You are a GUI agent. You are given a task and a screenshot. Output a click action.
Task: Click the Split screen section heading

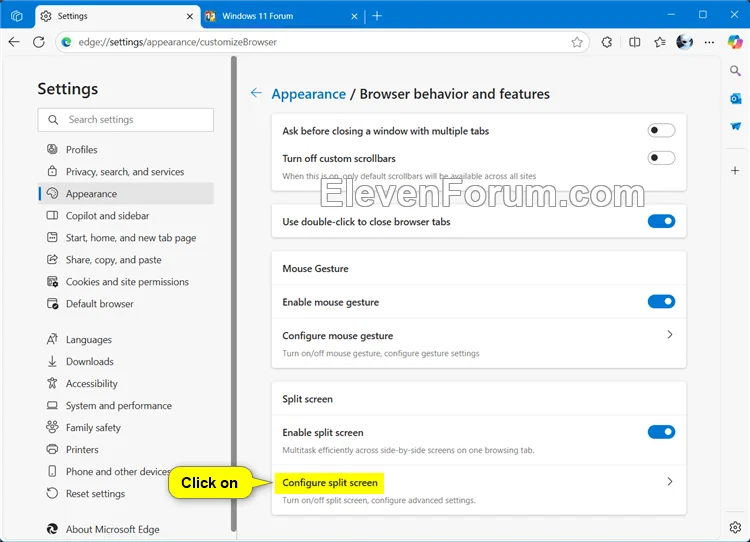[x=307, y=399]
